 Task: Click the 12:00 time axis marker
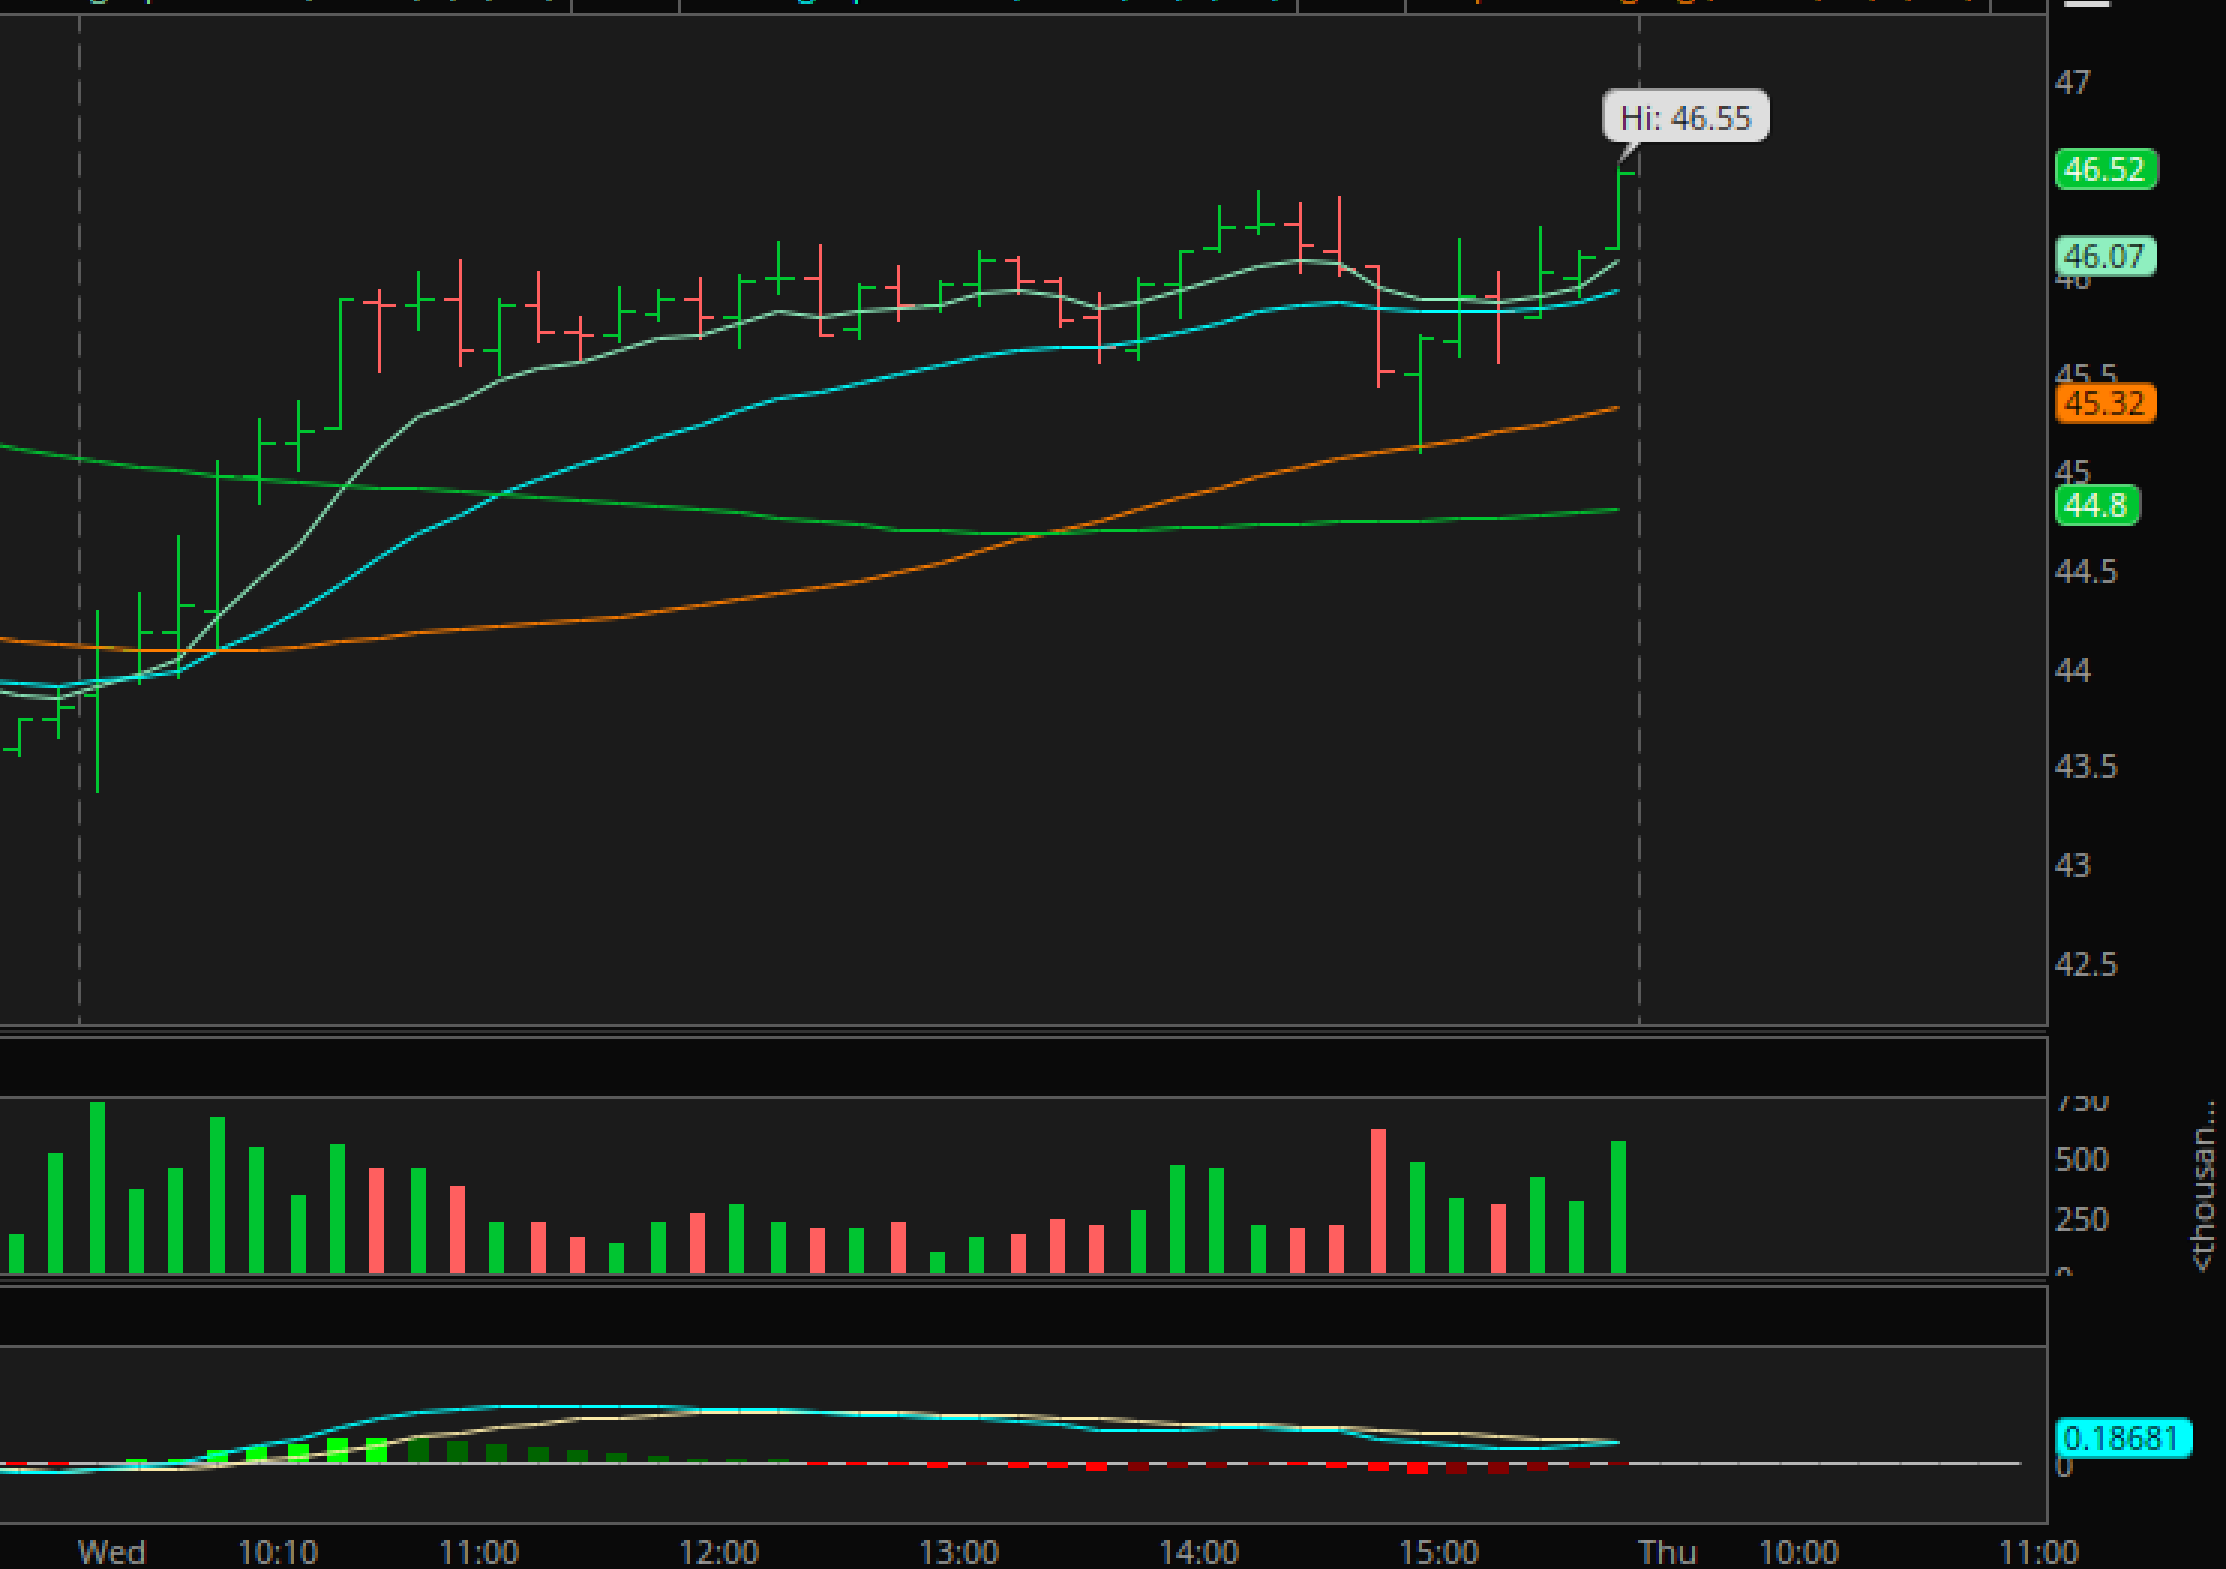[718, 1552]
